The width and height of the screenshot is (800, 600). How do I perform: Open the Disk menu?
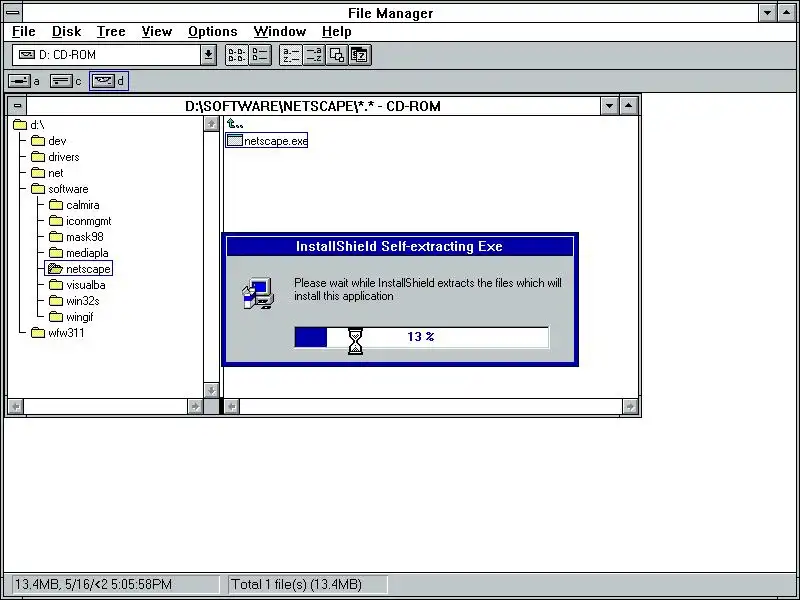point(66,32)
